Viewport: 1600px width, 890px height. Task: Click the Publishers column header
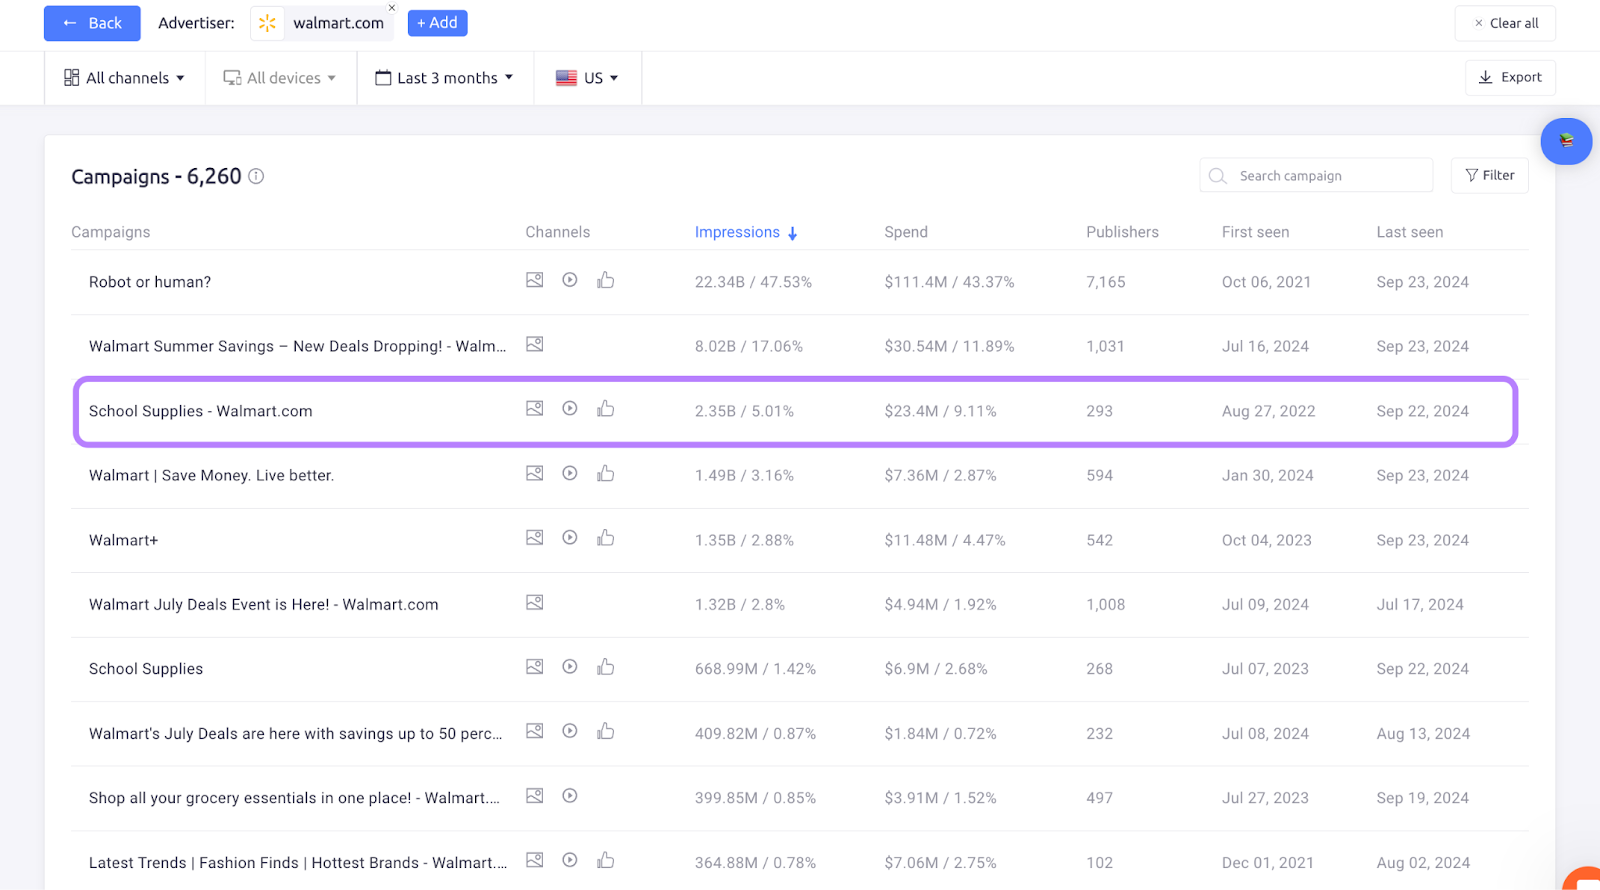[1122, 232]
